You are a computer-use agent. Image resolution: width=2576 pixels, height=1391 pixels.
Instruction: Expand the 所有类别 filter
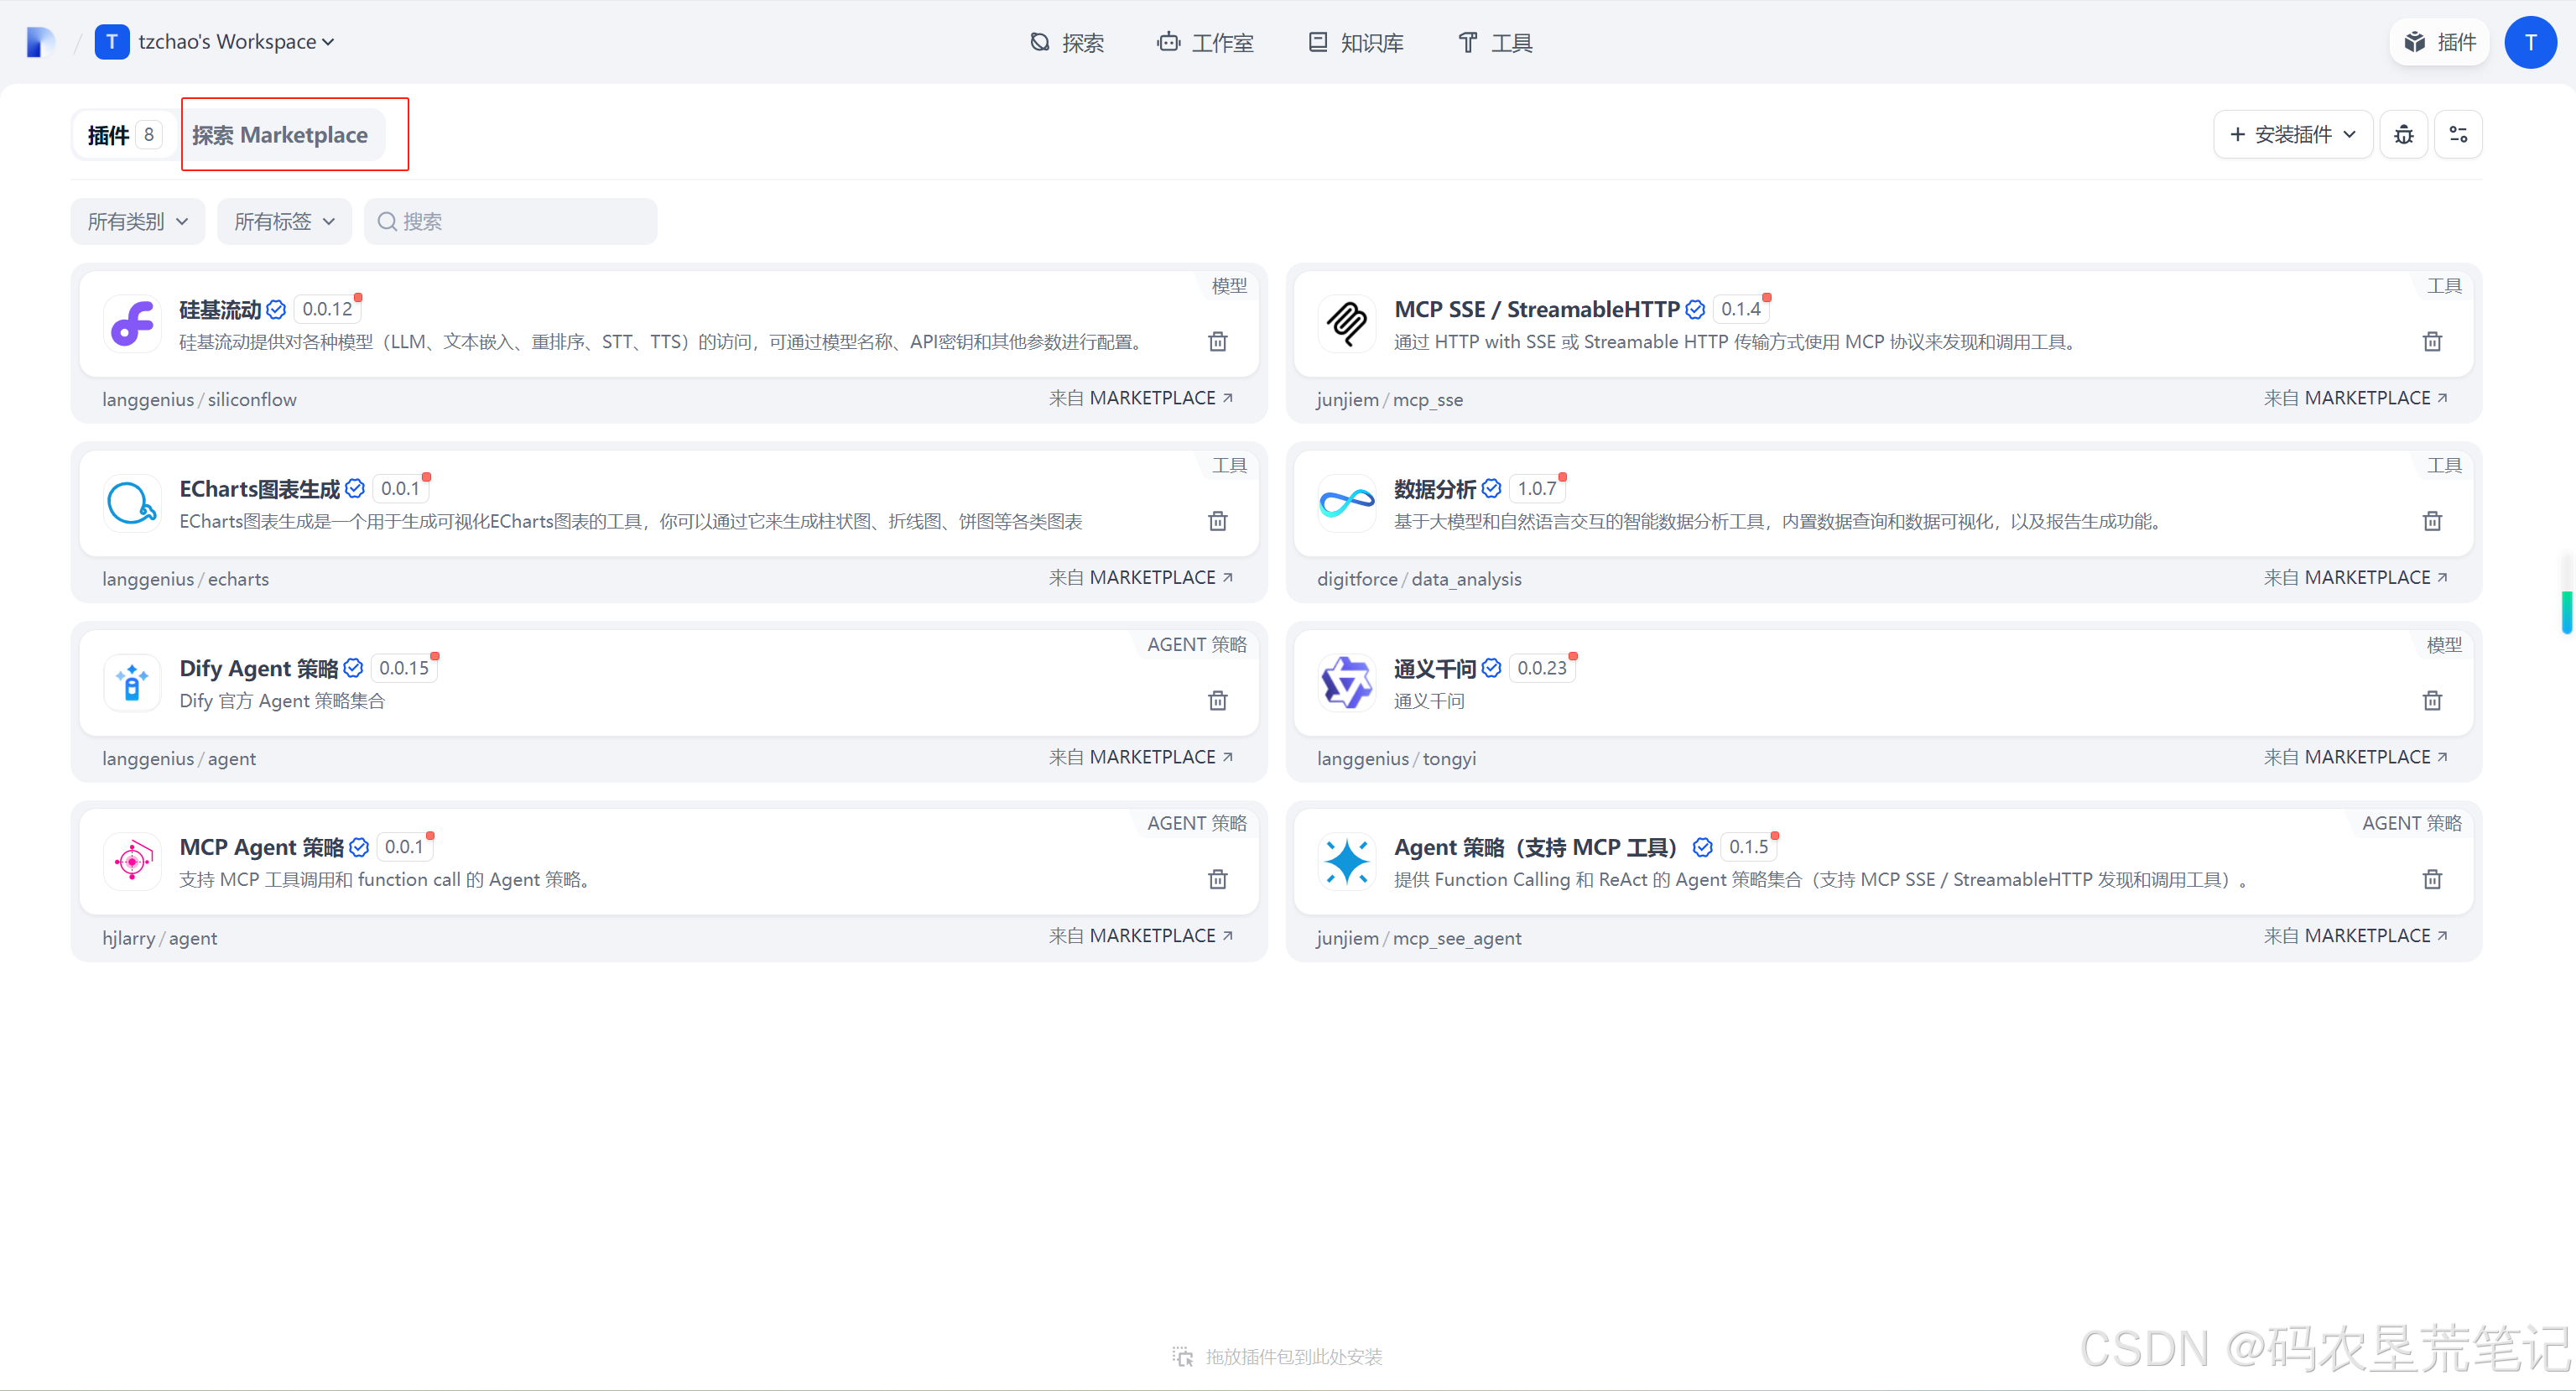click(138, 221)
